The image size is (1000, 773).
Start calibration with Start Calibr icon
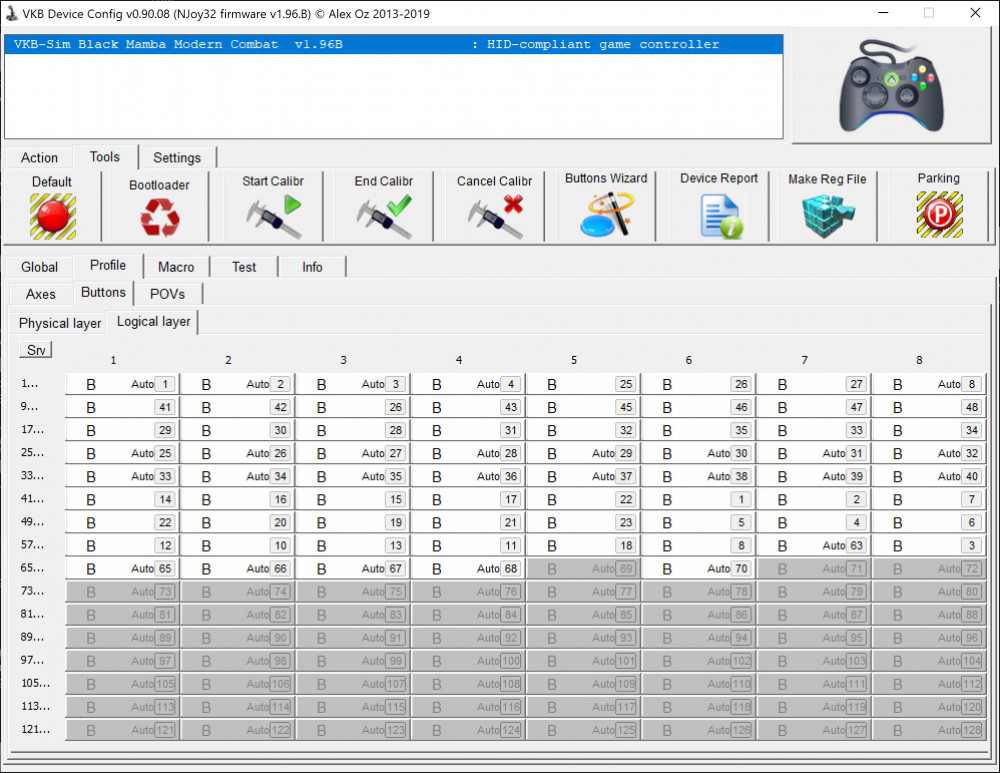point(273,216)
